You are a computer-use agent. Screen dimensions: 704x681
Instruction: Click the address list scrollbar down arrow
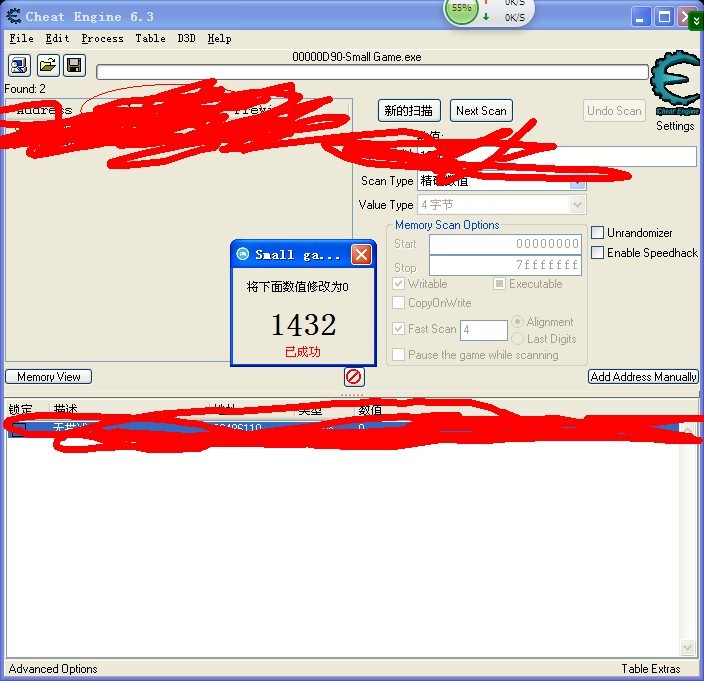(x=687, y=647)
